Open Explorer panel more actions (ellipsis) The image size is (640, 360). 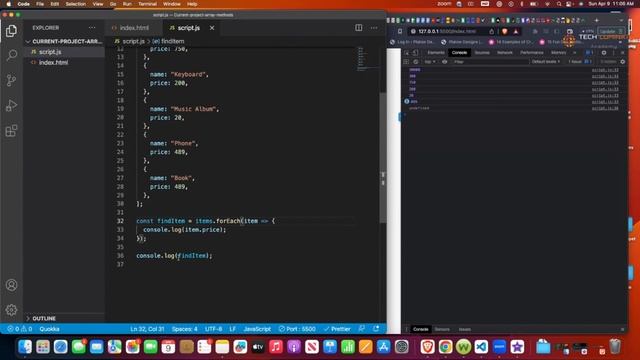point(92,28)
